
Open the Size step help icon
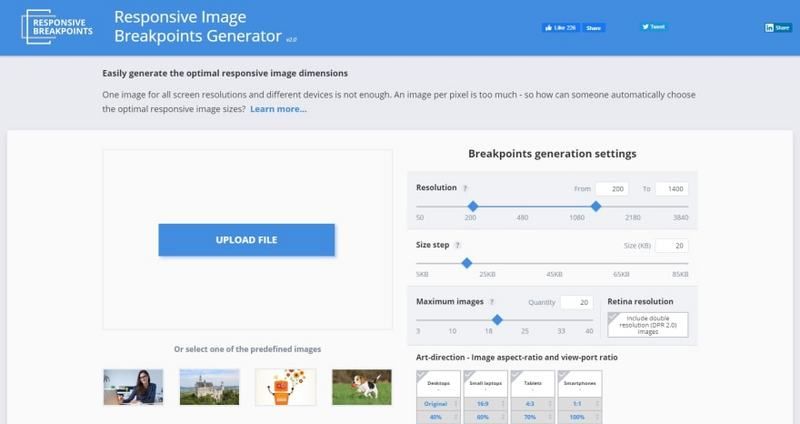coord(459,245)
